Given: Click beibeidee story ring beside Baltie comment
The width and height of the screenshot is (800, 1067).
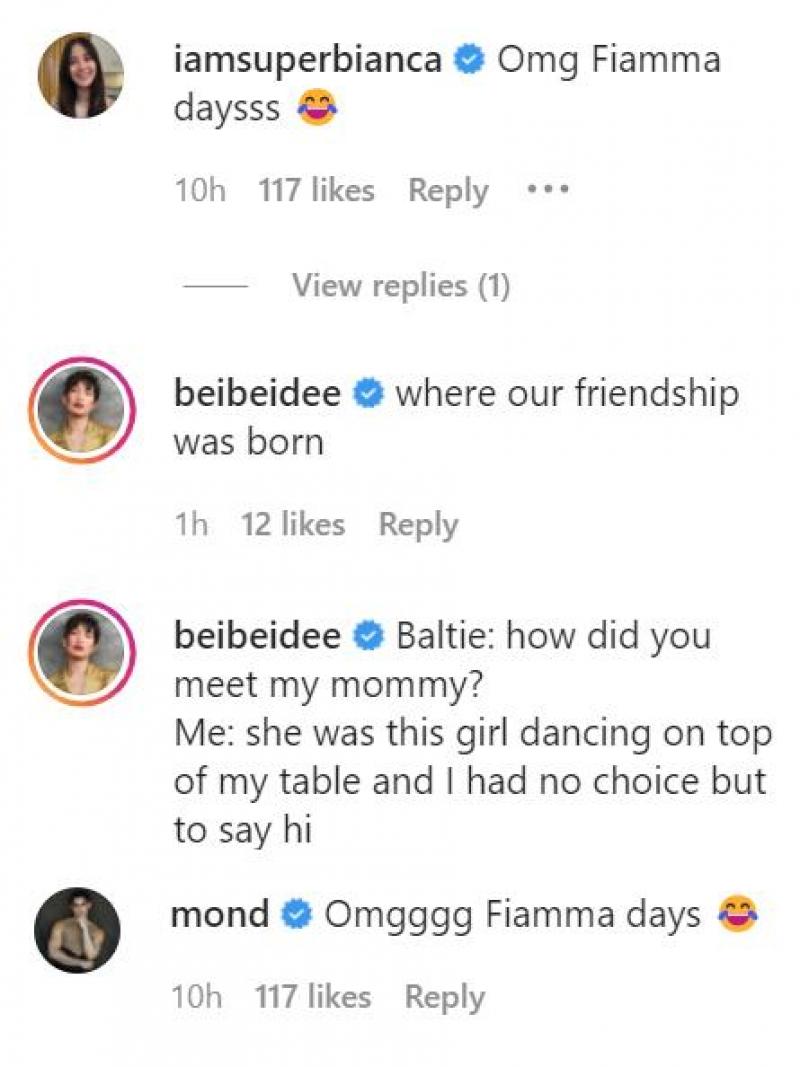Looking at the screenshot, I should (81, 651).
